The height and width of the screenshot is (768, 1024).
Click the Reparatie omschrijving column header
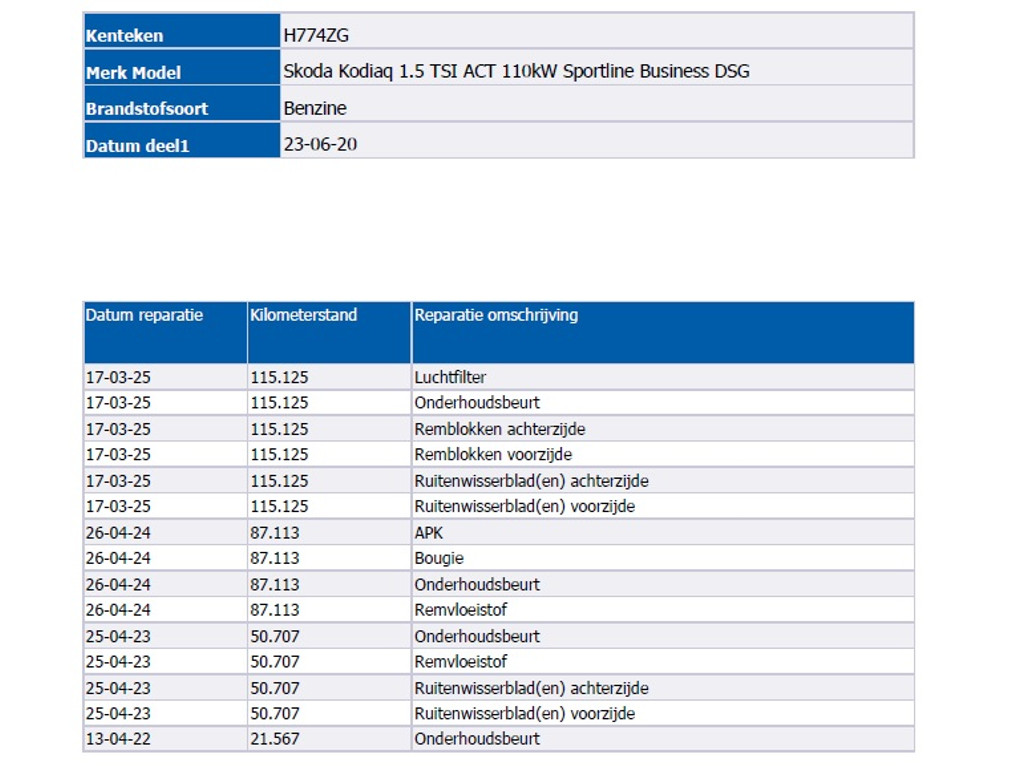496,315
